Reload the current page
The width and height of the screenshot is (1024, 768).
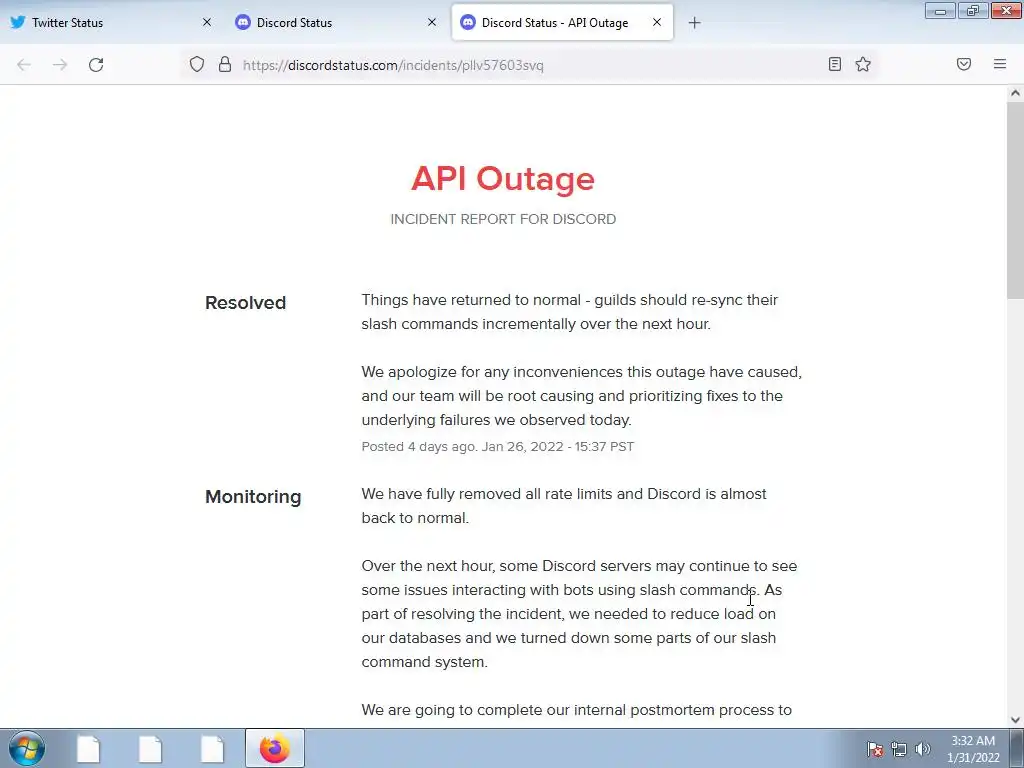(96, 65)
